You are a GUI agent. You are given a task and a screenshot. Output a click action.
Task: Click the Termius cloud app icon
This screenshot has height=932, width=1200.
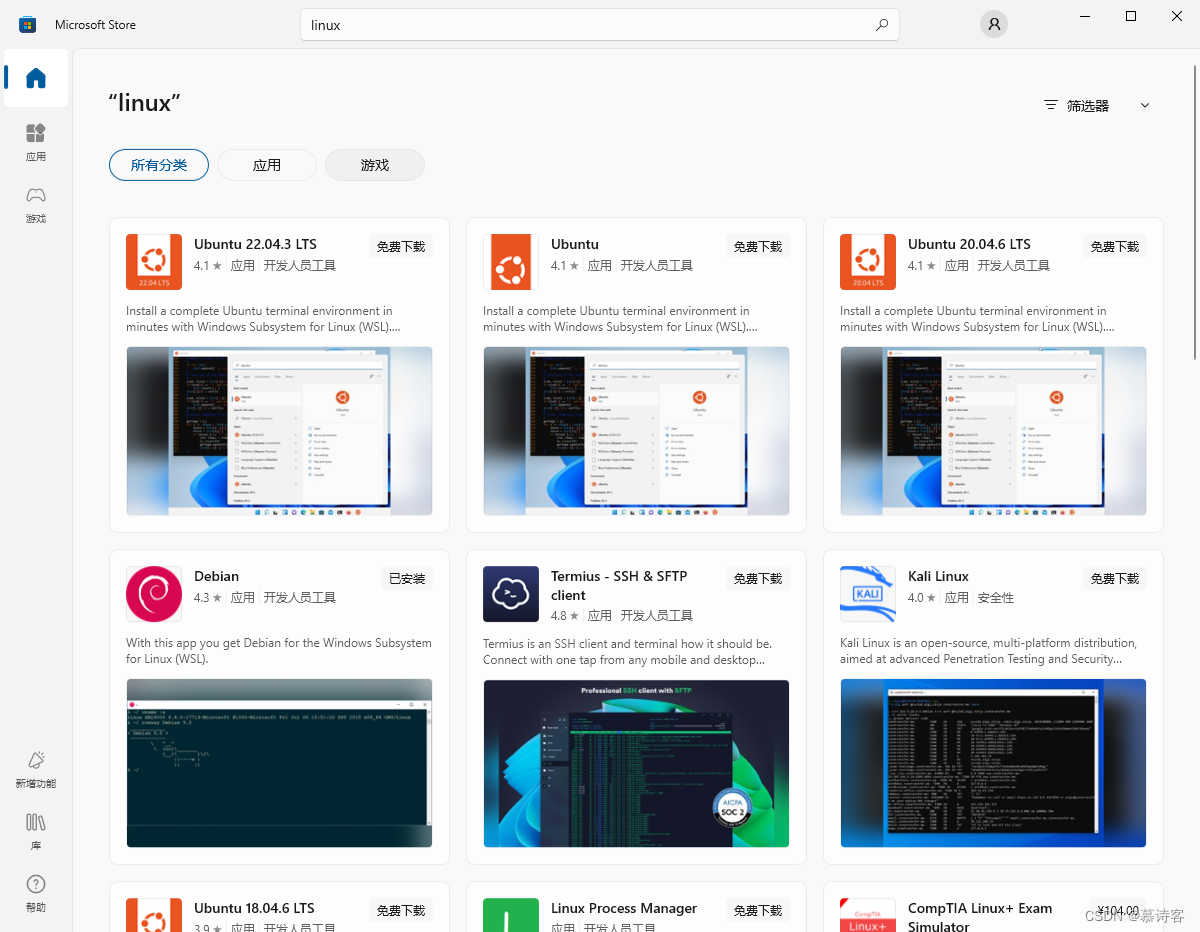point(511,594)
